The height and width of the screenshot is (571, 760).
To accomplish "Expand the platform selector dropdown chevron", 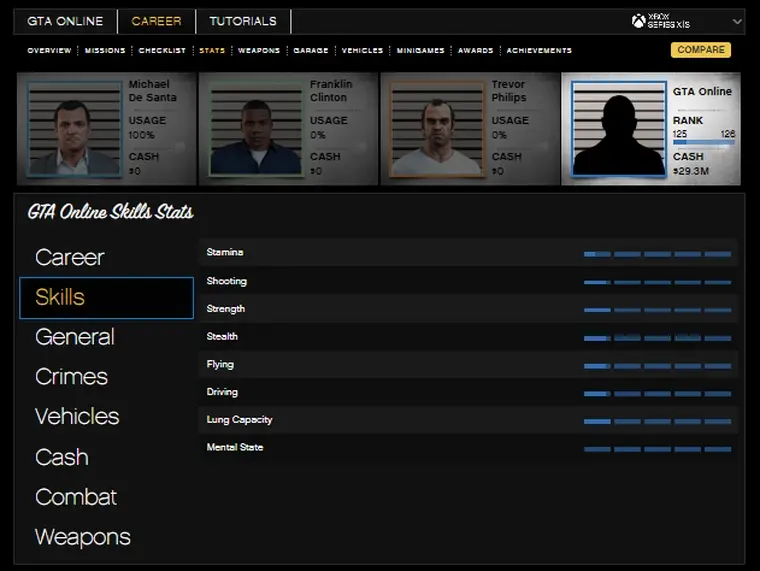I will click(737, 21).
